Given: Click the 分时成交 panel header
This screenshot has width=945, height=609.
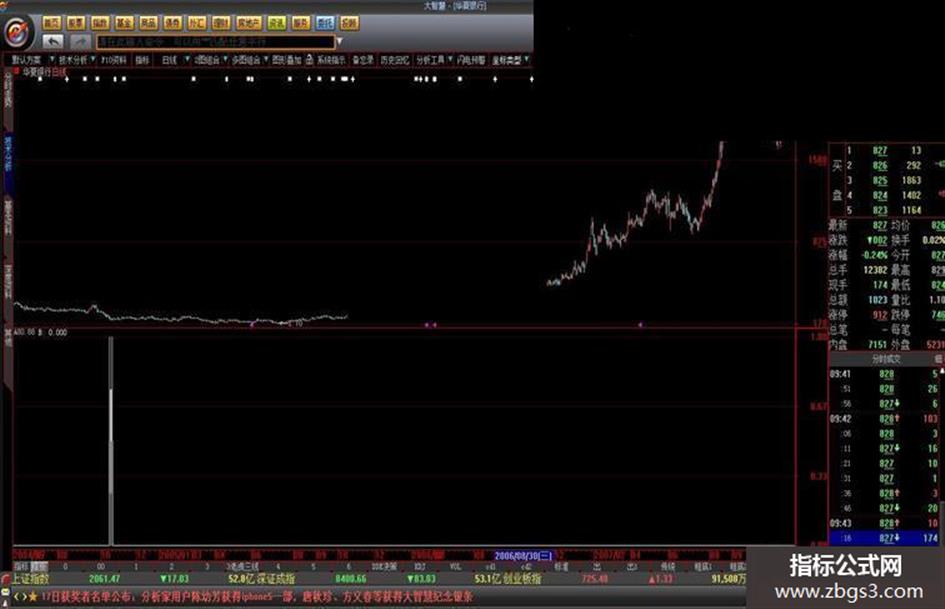Looking at the screenshot, I should [886, 359].
